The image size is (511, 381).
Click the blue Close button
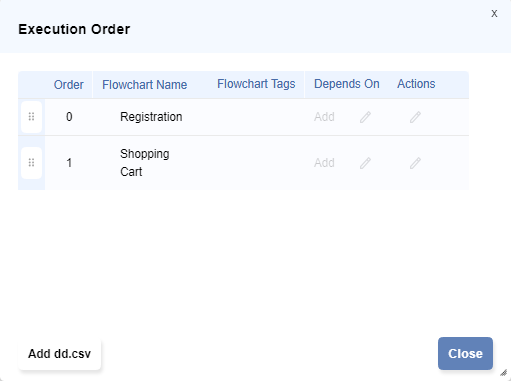(x=465, y=354)
